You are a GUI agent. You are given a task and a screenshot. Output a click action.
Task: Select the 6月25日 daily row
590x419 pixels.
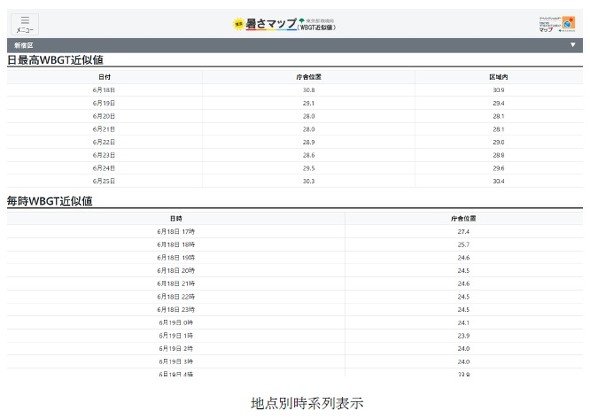coord(295,181)
